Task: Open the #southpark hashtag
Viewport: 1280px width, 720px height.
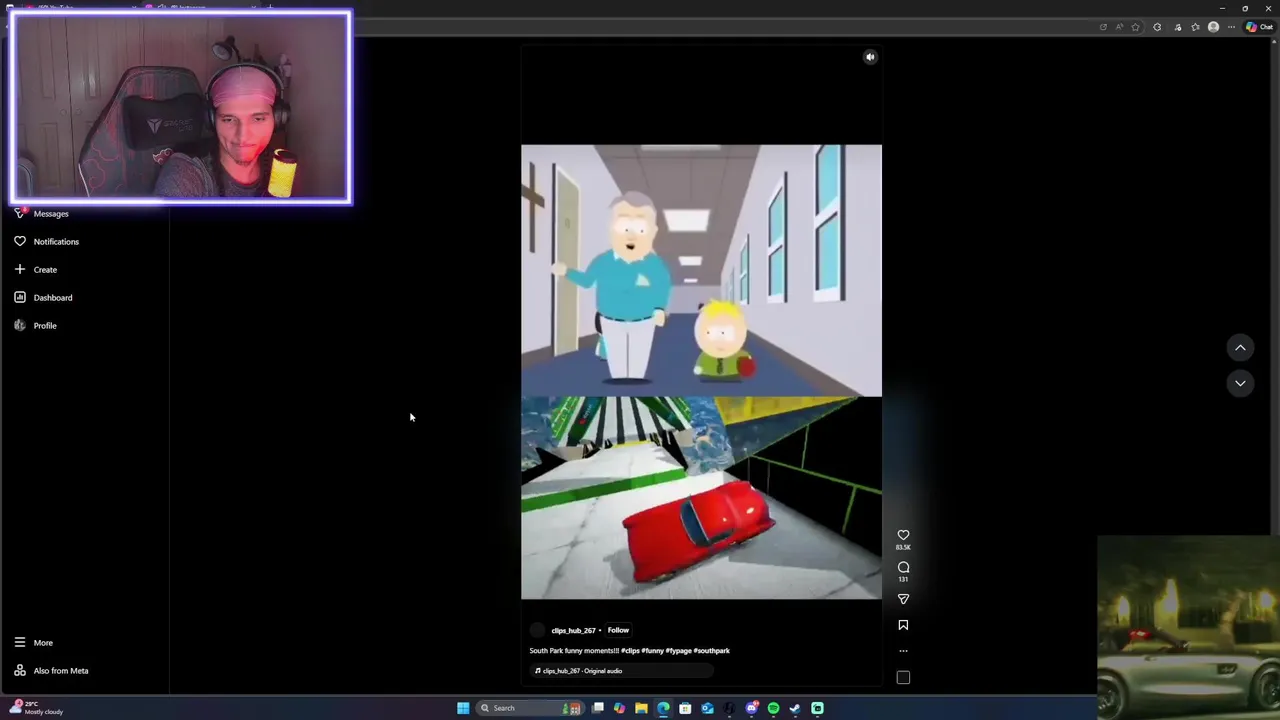Action: click(x=712, y=651)
